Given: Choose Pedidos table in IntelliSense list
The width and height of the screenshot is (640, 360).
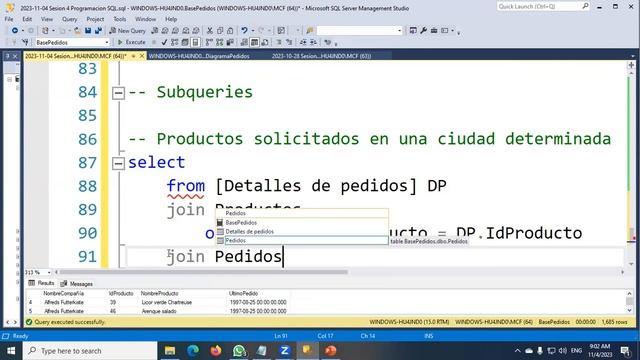Looking at the screenshot, I should [x=302, y=241].
